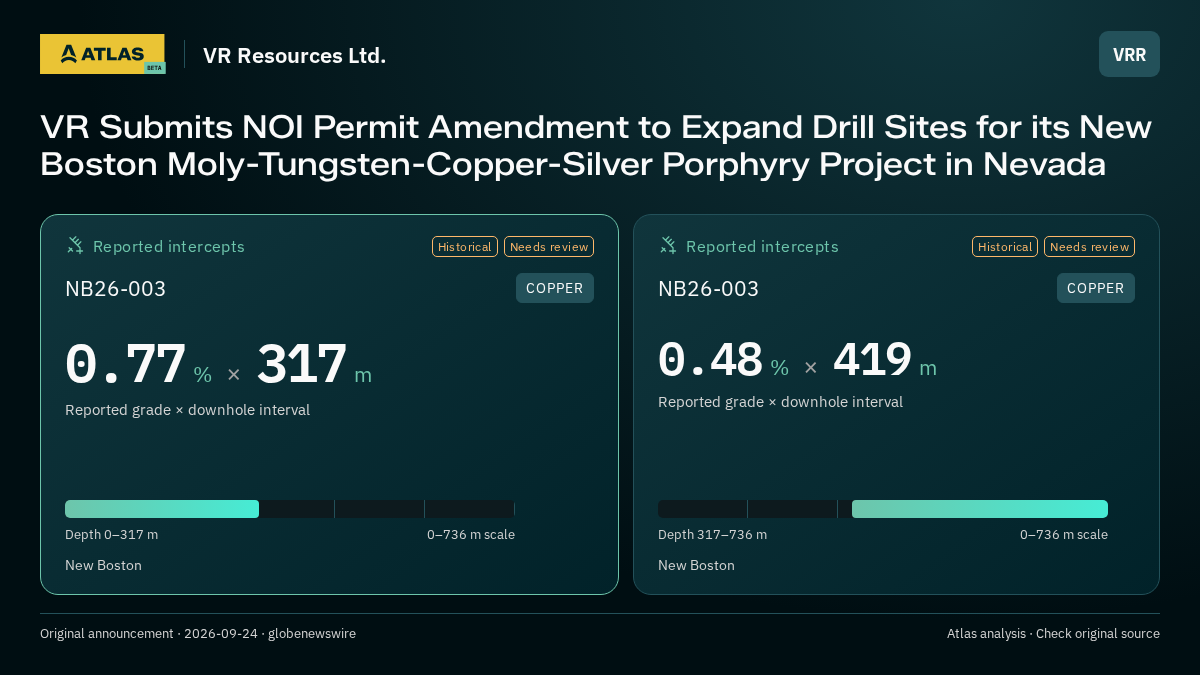Click Historical tag on the 317 m card
Screen dimensions: 1200x675
(x=465, y=247)
